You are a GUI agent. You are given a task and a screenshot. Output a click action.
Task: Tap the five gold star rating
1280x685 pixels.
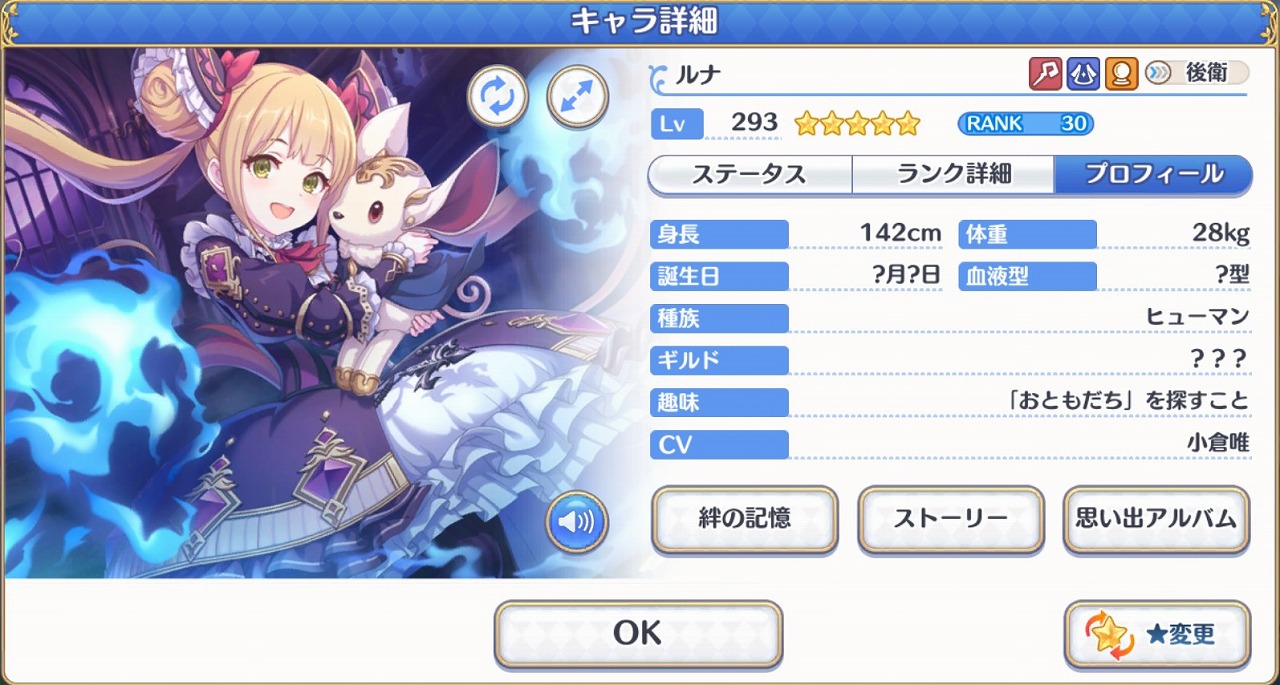(857, 124)
